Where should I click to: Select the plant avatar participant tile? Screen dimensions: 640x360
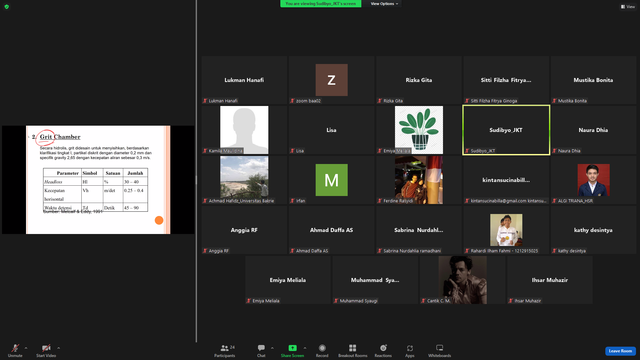pos(419,130)
